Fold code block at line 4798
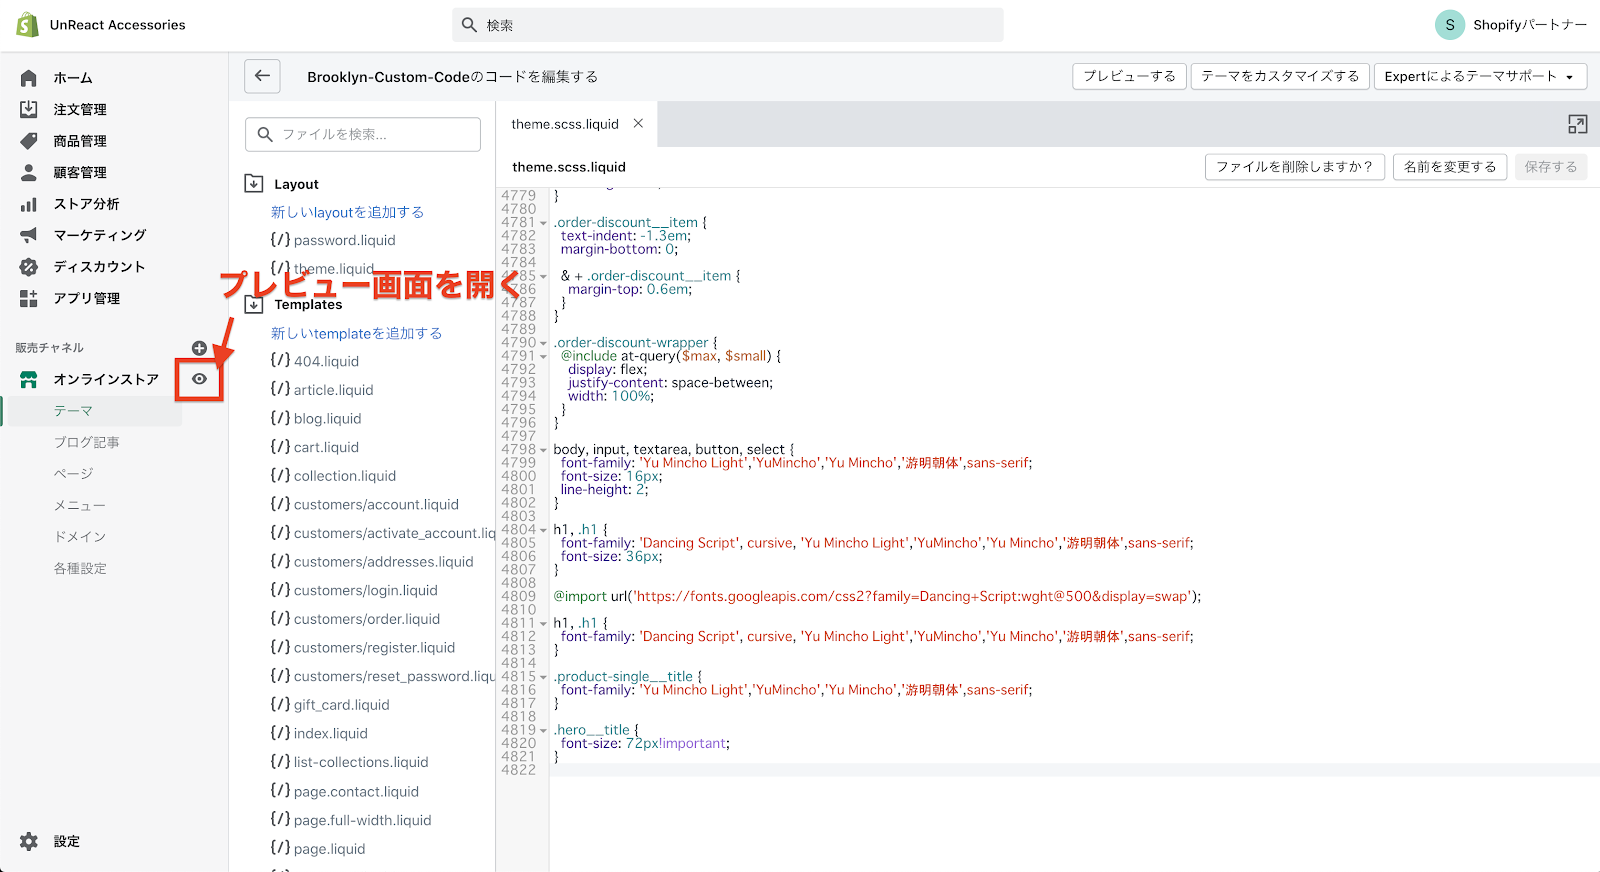Image resolution: width=1600 pixels, height=872 pixels. click(x=543, y=450)
